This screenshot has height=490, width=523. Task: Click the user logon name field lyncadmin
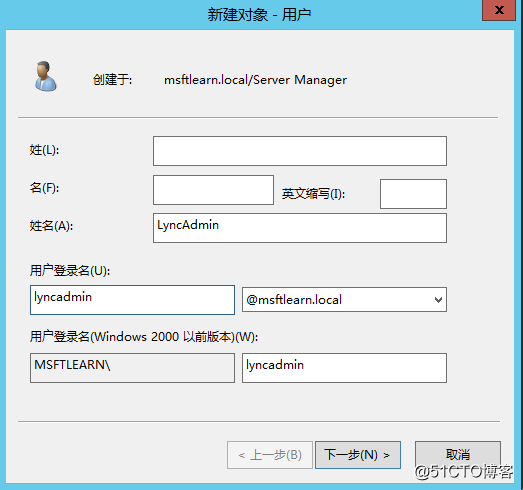(132, 300)
